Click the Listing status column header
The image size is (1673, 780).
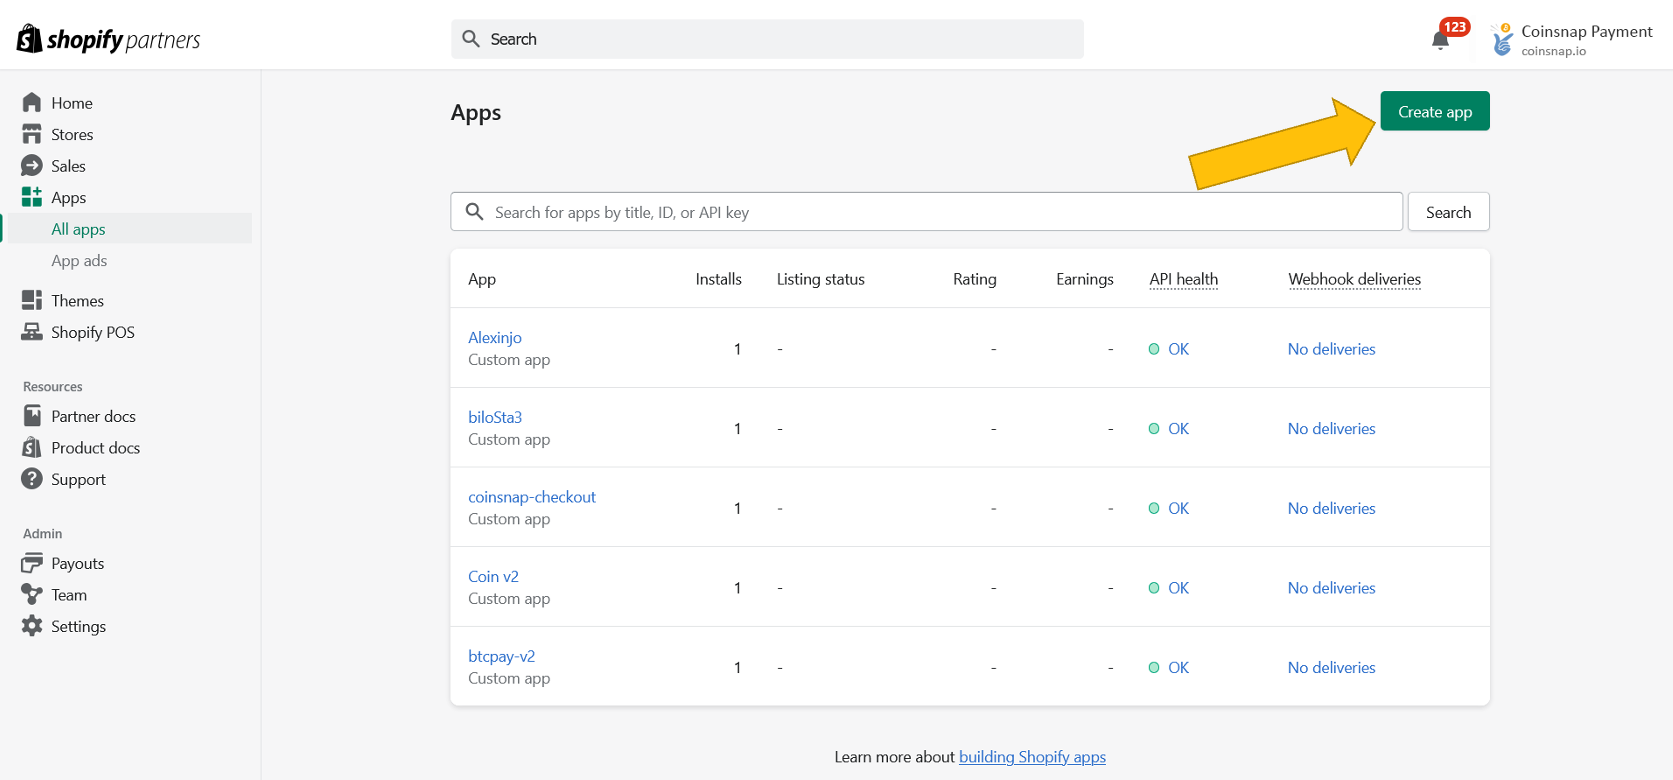click(x=820, y=279)
